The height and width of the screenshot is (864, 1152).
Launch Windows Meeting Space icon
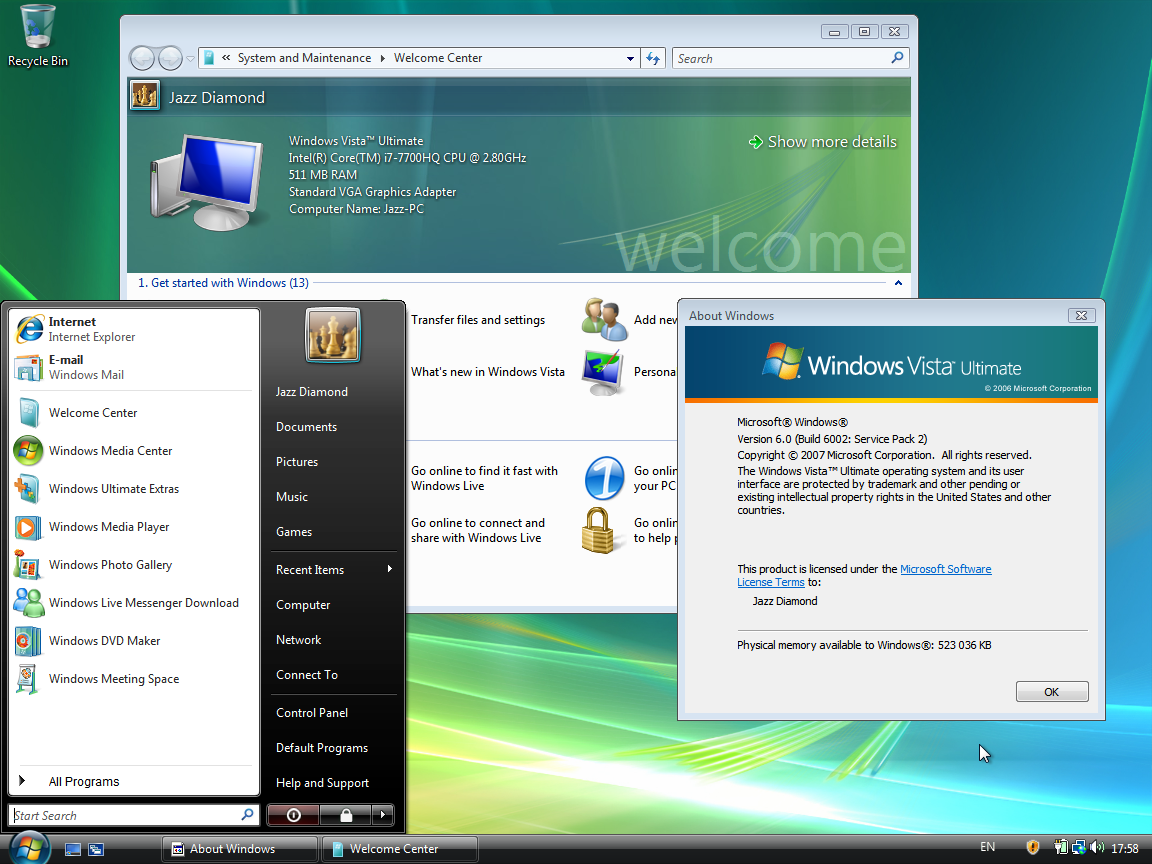pos(28,679)
